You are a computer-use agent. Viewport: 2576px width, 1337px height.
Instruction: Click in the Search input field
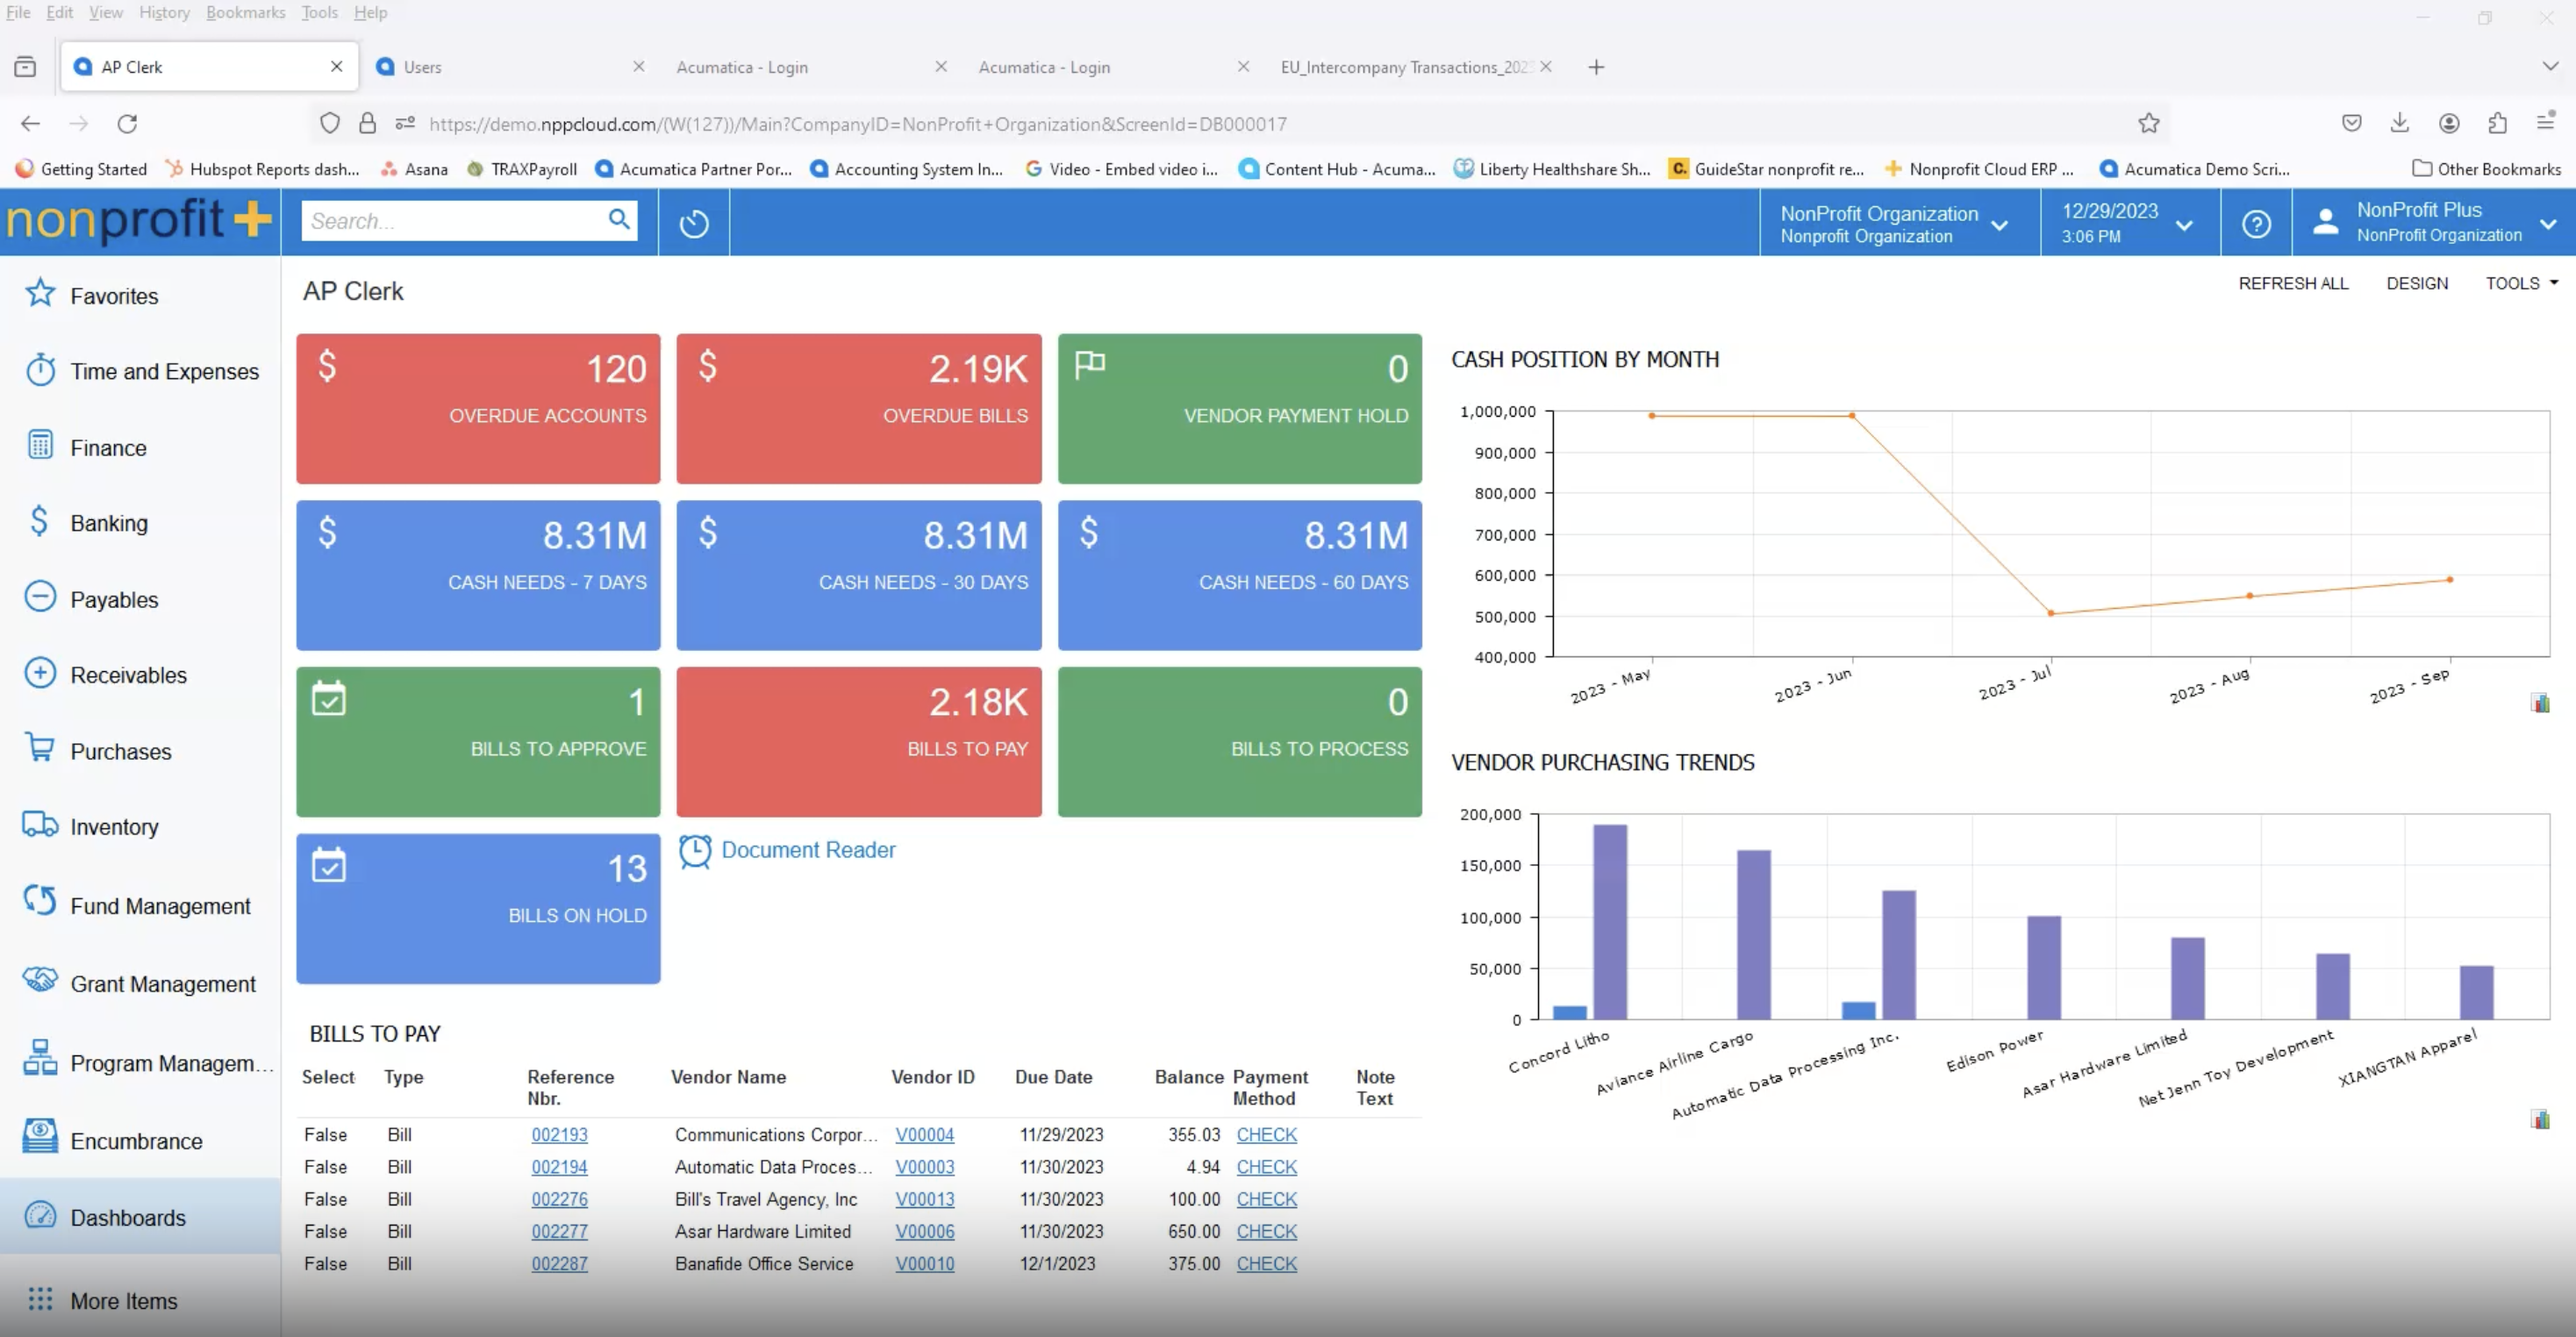pyautogui.click(x=455, y=221)
